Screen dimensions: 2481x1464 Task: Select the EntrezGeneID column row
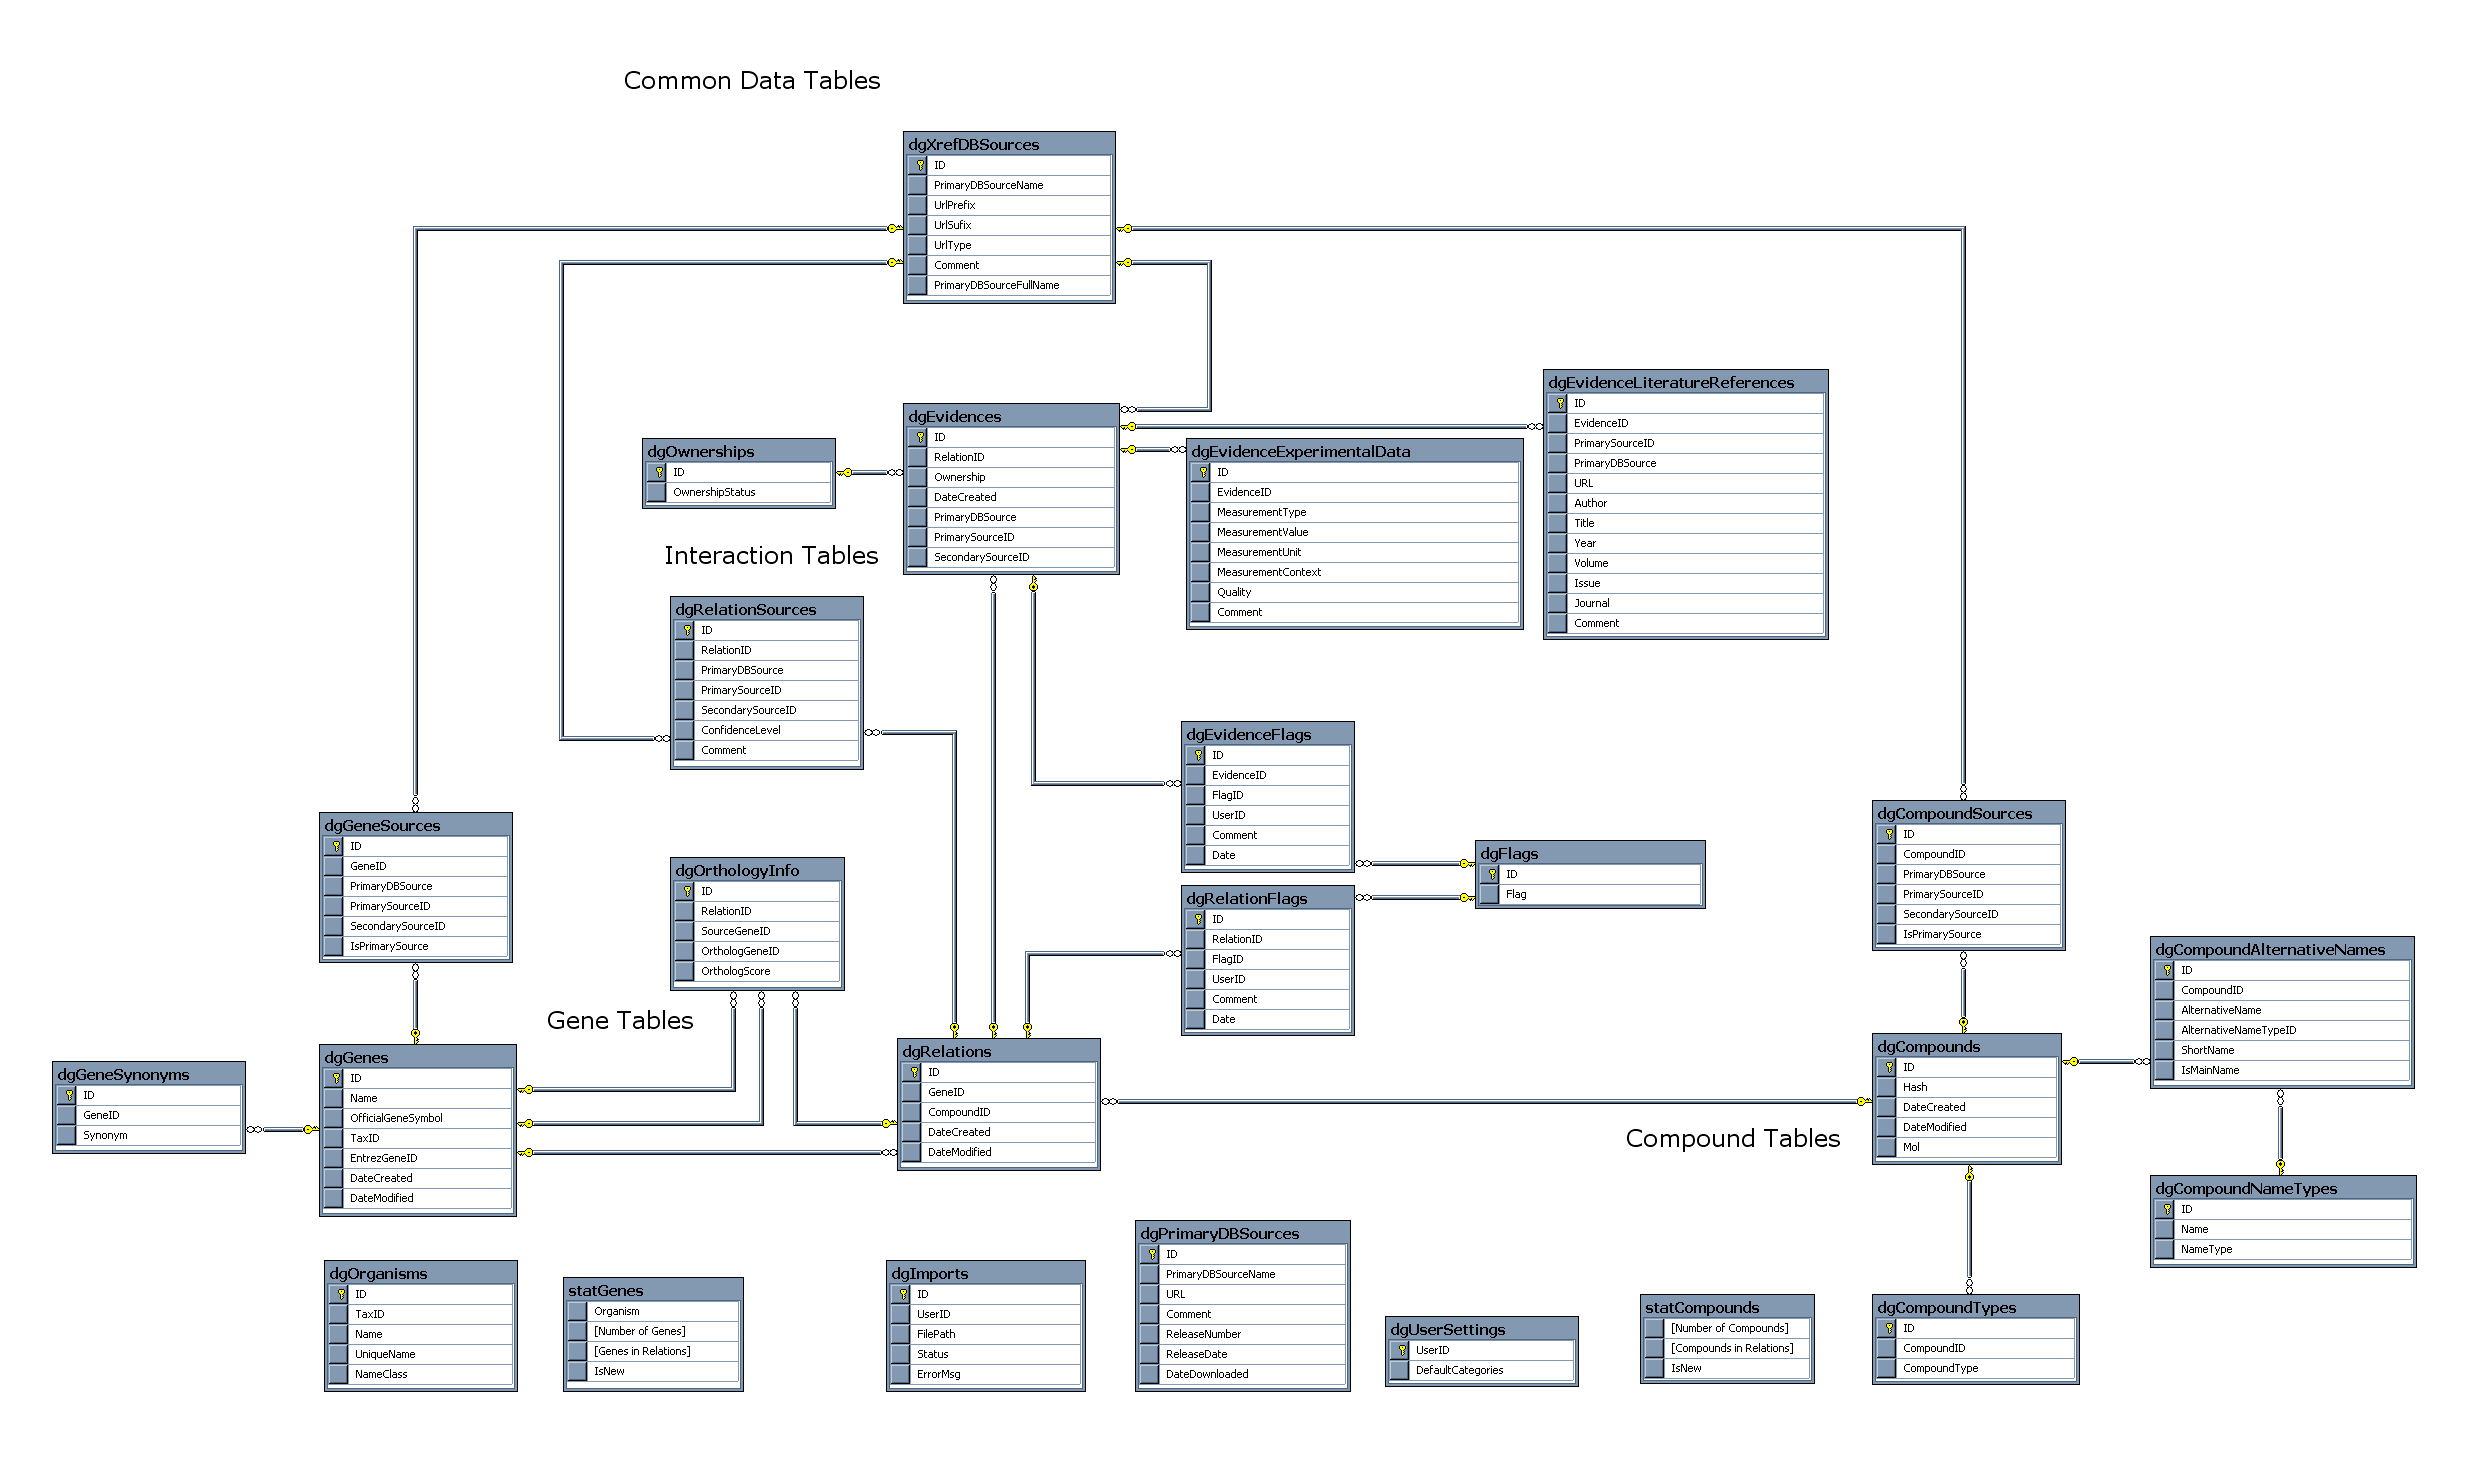(418, 1158)
